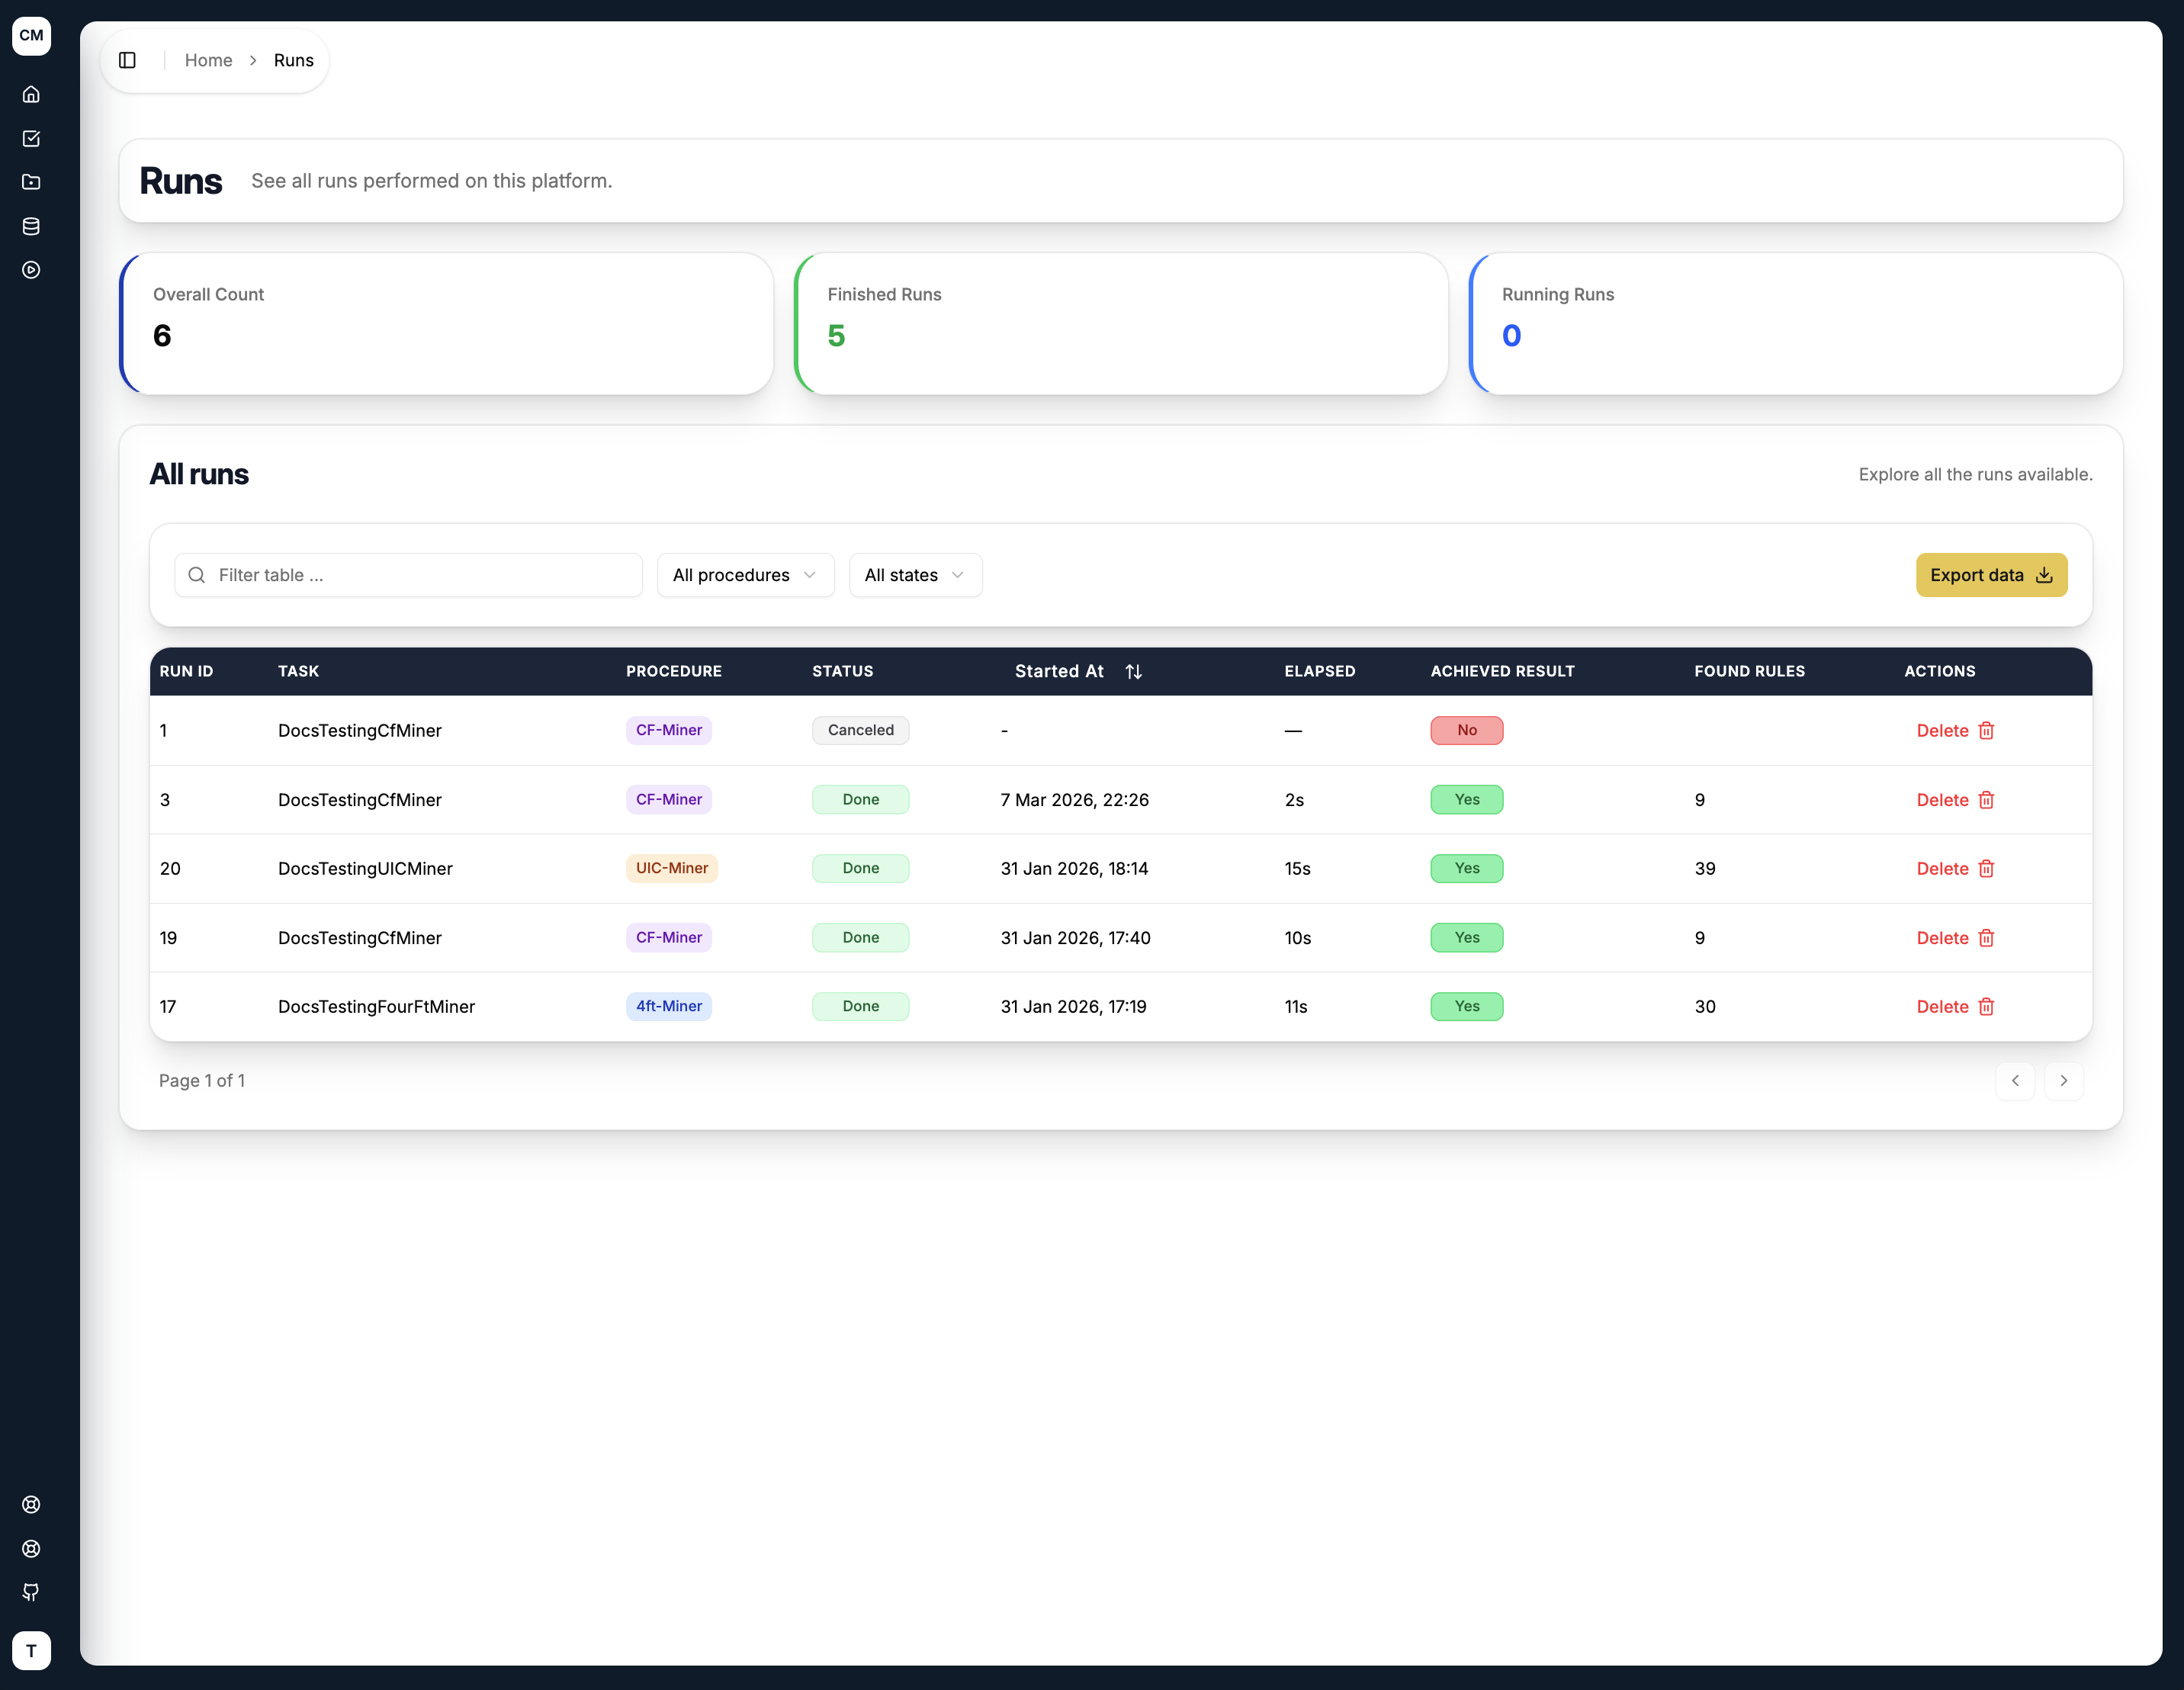Click the Export data button
The width and height of the screenshot is (2184, 1690).
(1991, 575)
